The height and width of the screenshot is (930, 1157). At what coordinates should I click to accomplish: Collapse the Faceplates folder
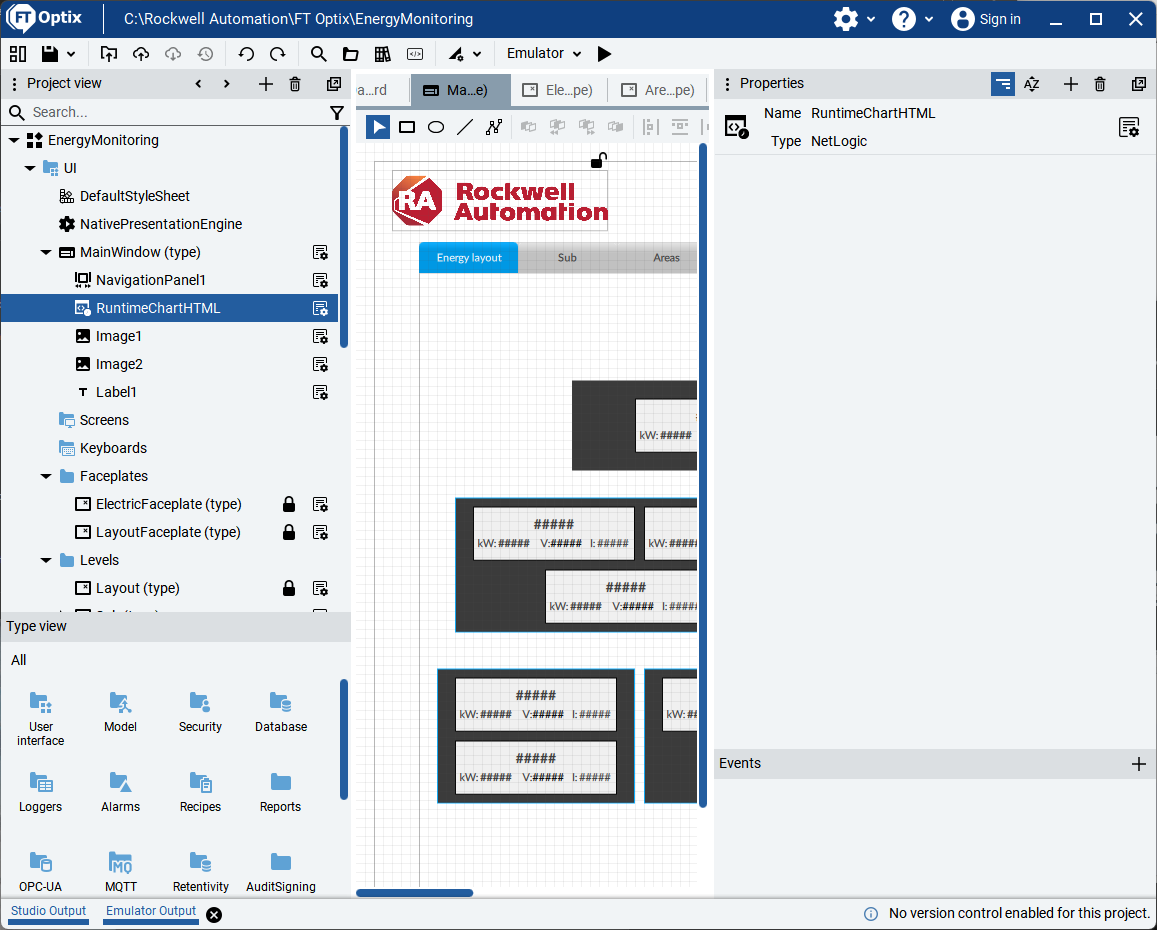(x=46, y=477)
